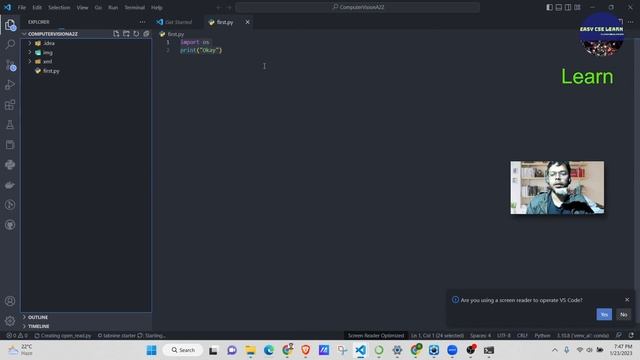Click the New Folder icon in Explorer
The image size is (640, 360).
tap(126, 34)
